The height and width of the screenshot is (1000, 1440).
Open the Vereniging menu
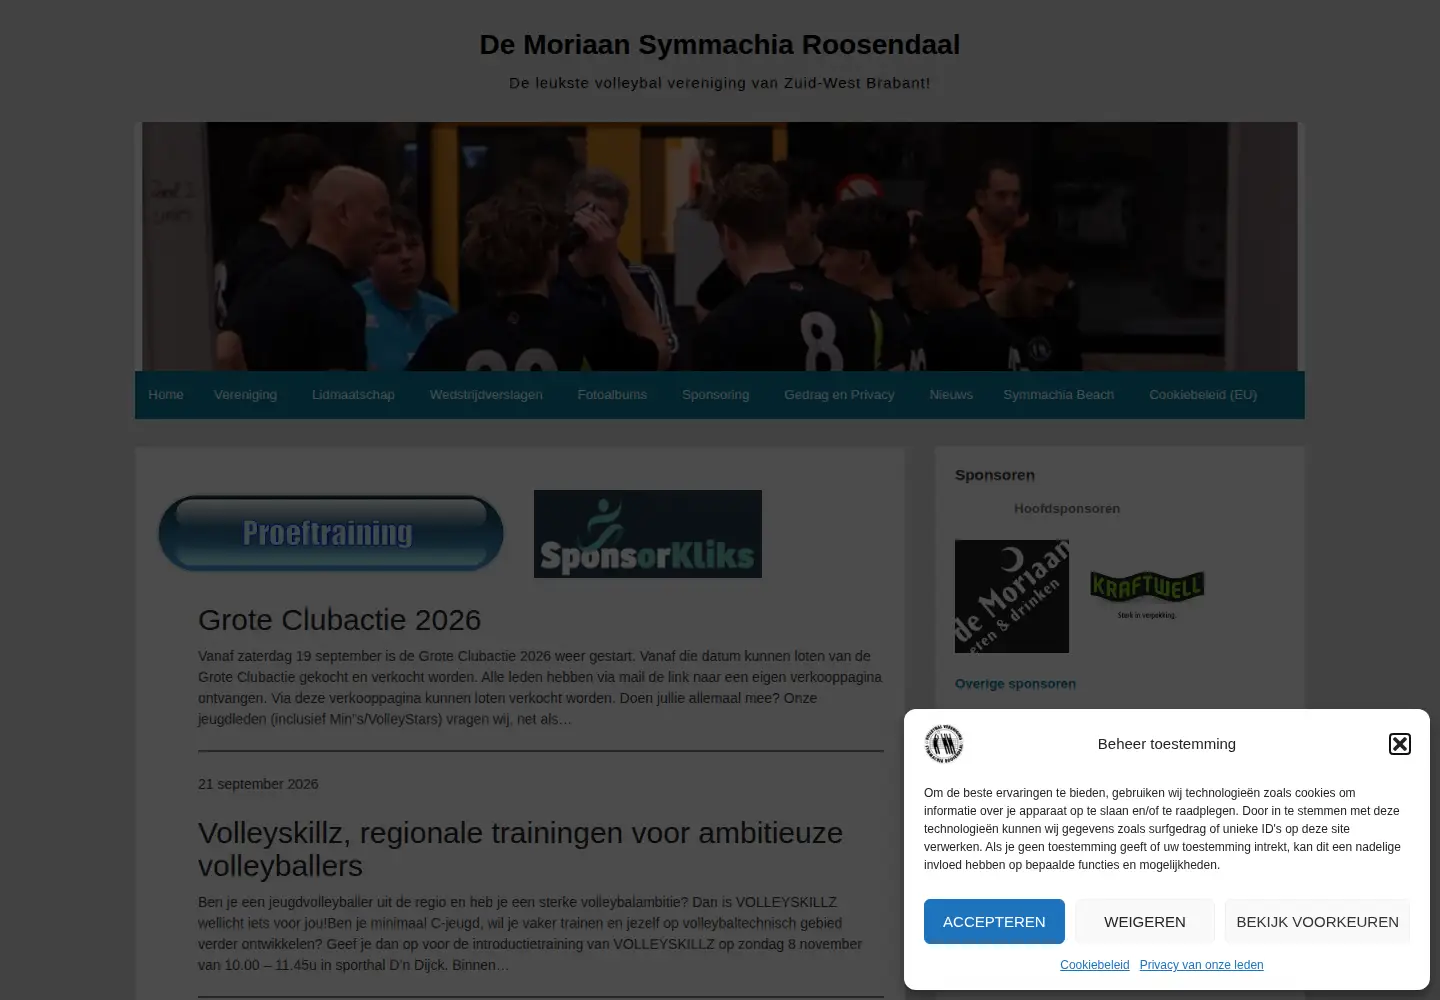245,395
